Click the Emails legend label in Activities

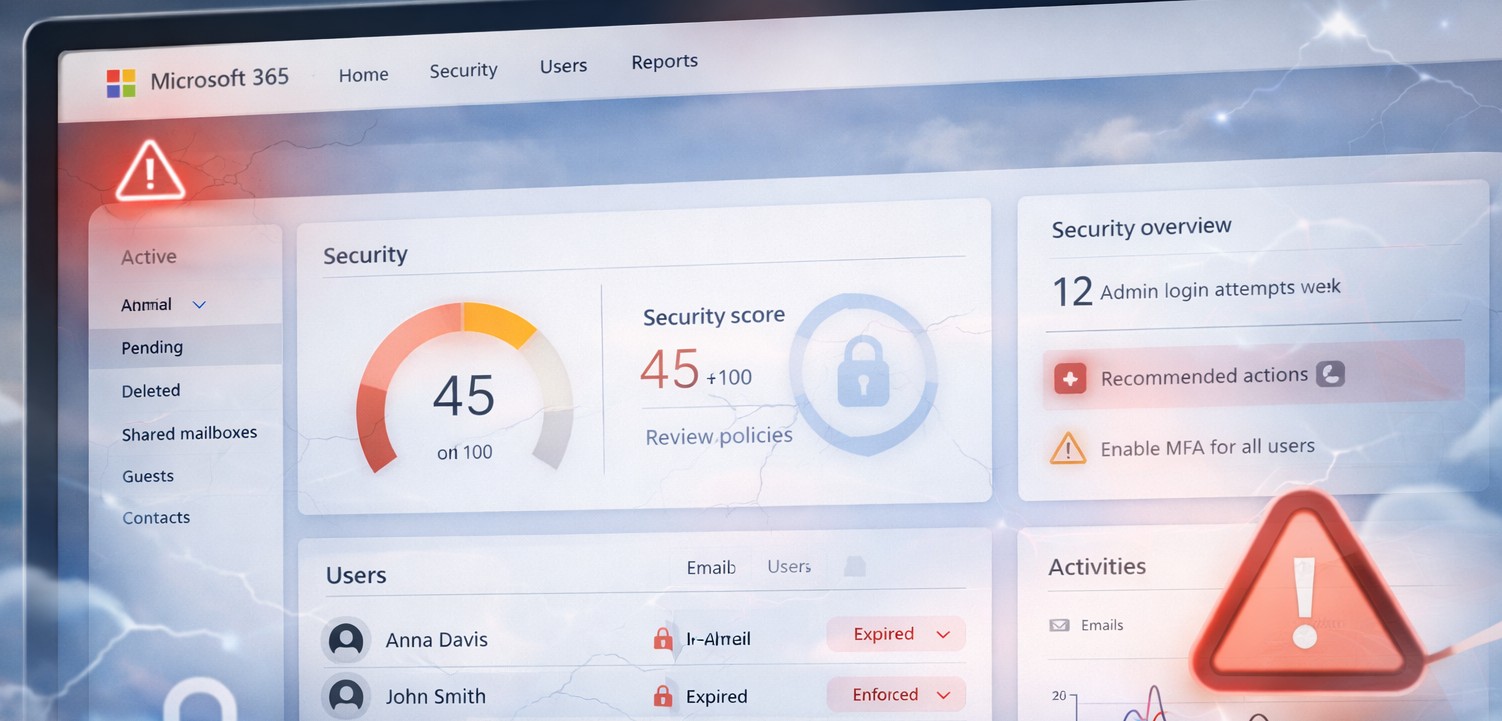1102,625
